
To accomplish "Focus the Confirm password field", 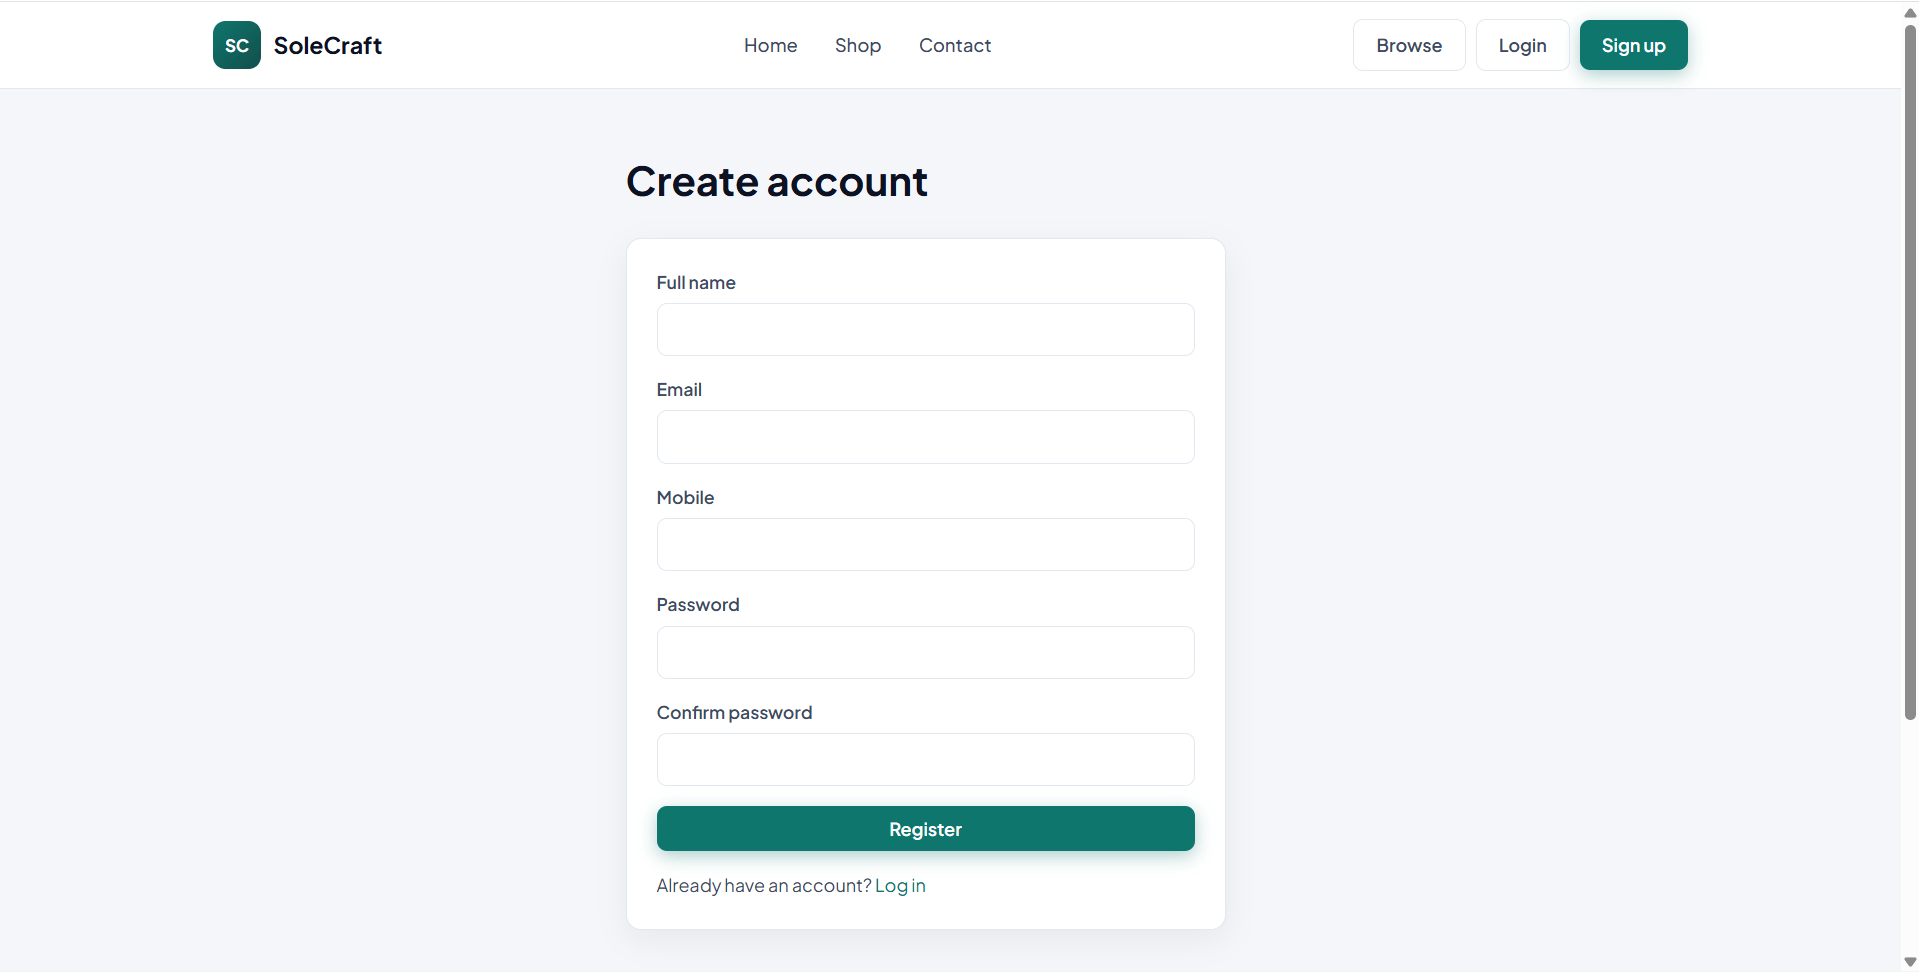I will (925, 759).
